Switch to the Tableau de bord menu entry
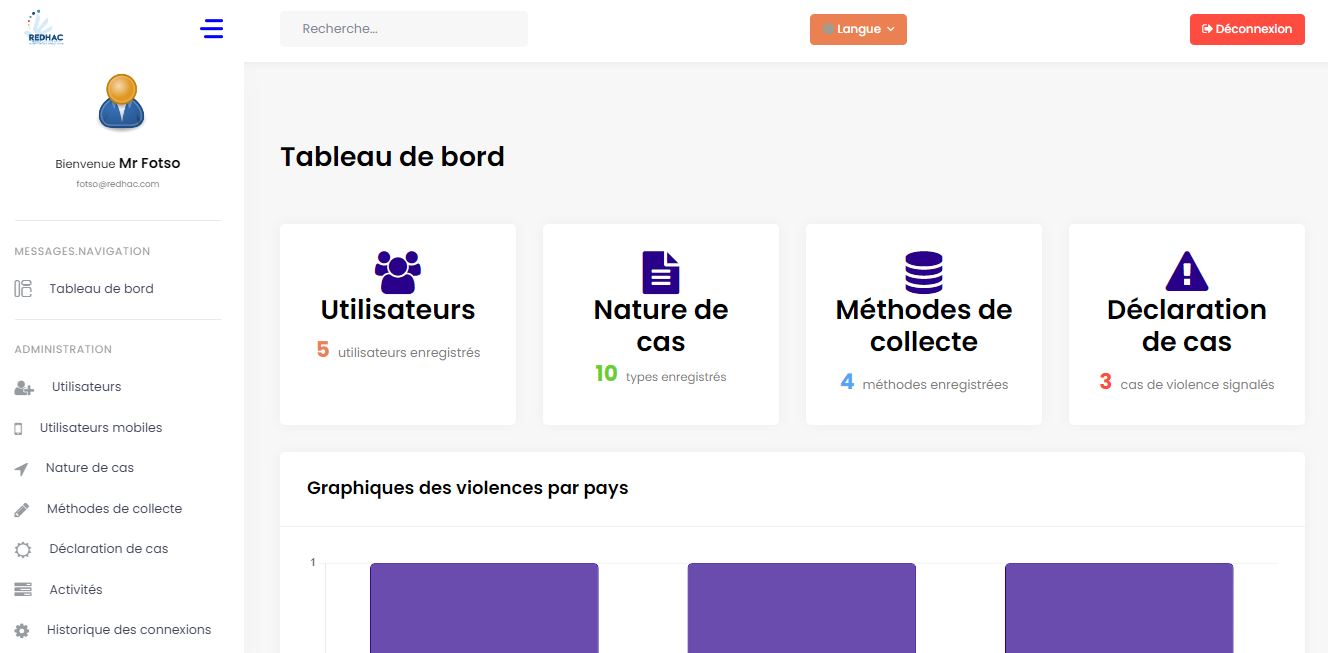 tap(100, 288)
